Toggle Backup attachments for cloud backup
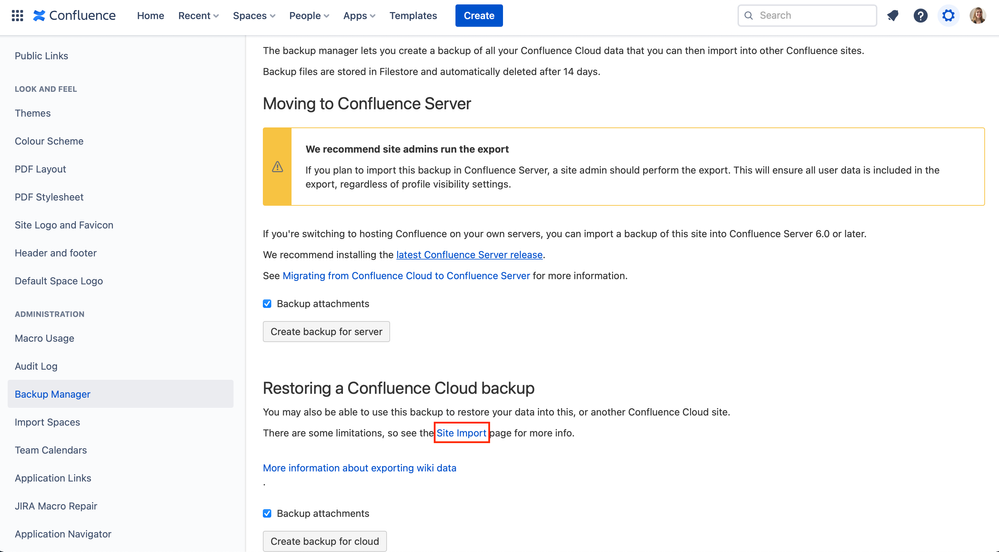Image resolution: width=999 pixels, height=552 pixels. 267,514
